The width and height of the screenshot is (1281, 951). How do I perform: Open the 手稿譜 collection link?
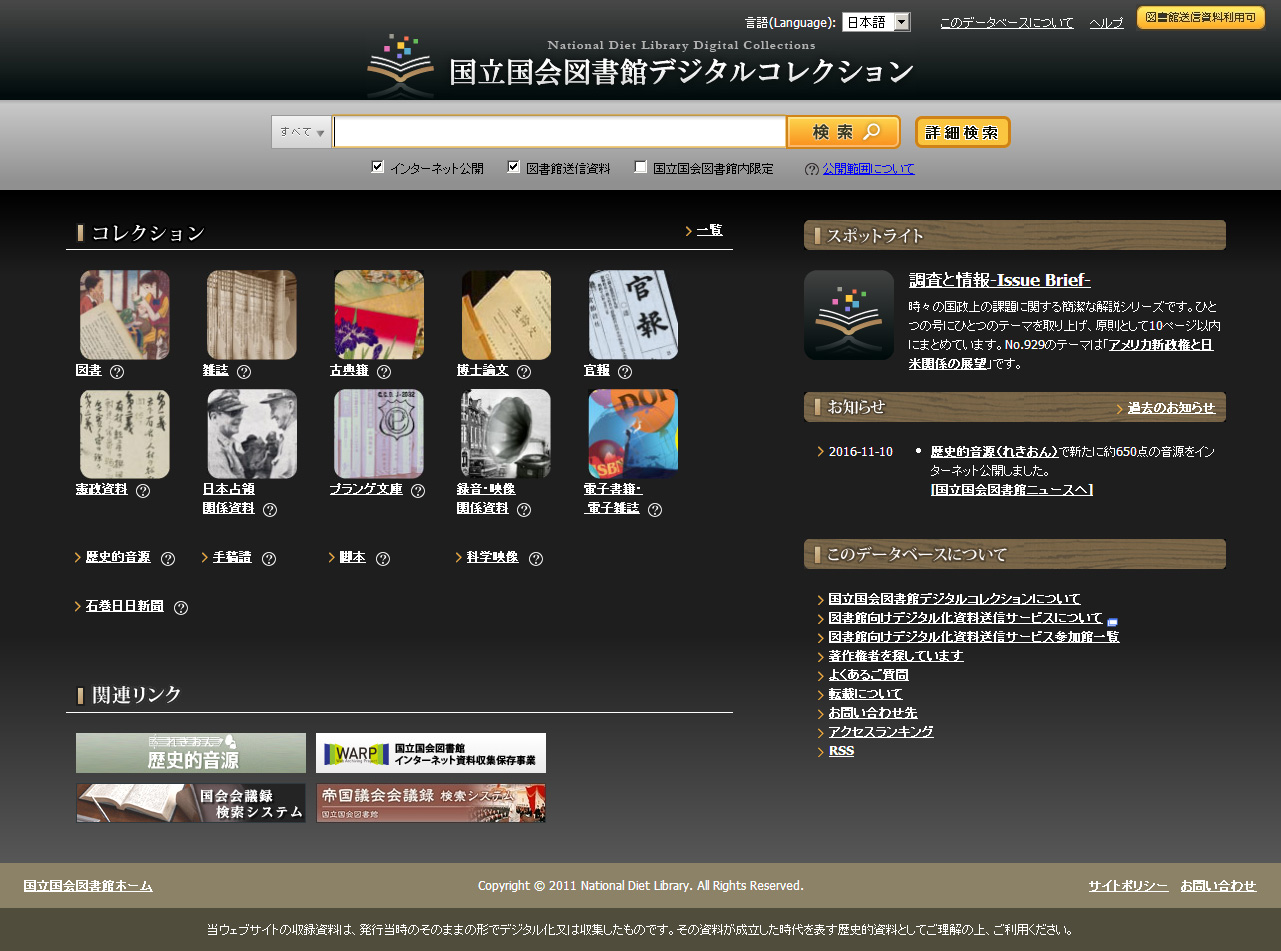point(232,557)
